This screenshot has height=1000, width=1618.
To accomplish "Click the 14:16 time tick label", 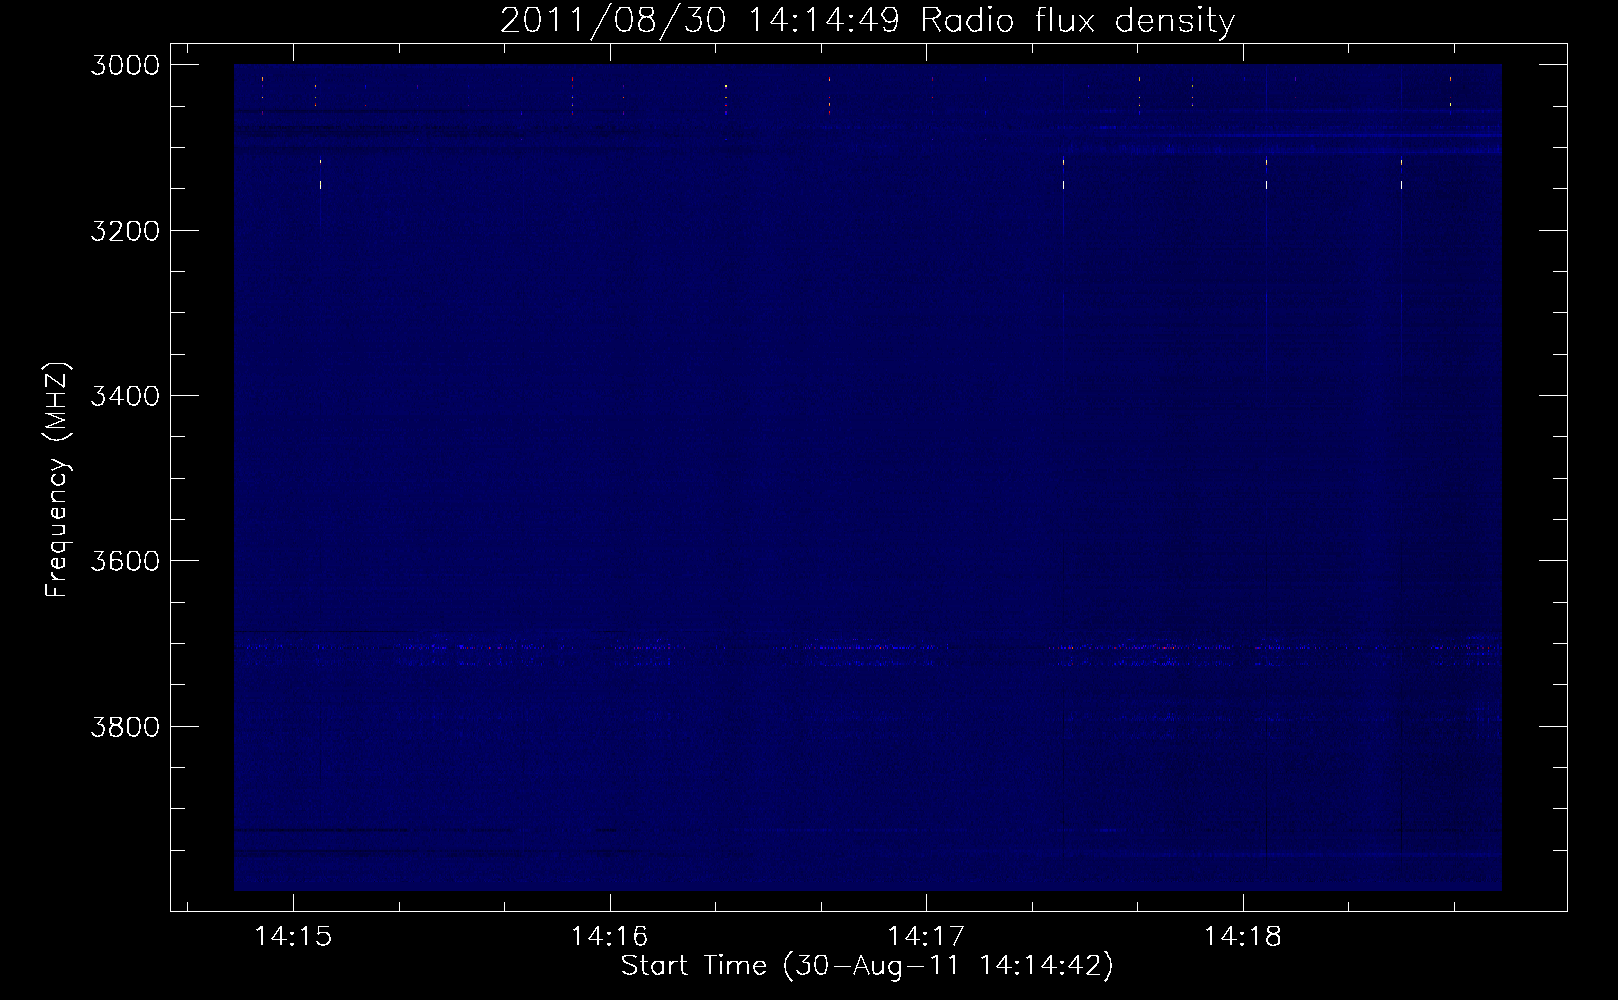I will click(609, 937).
